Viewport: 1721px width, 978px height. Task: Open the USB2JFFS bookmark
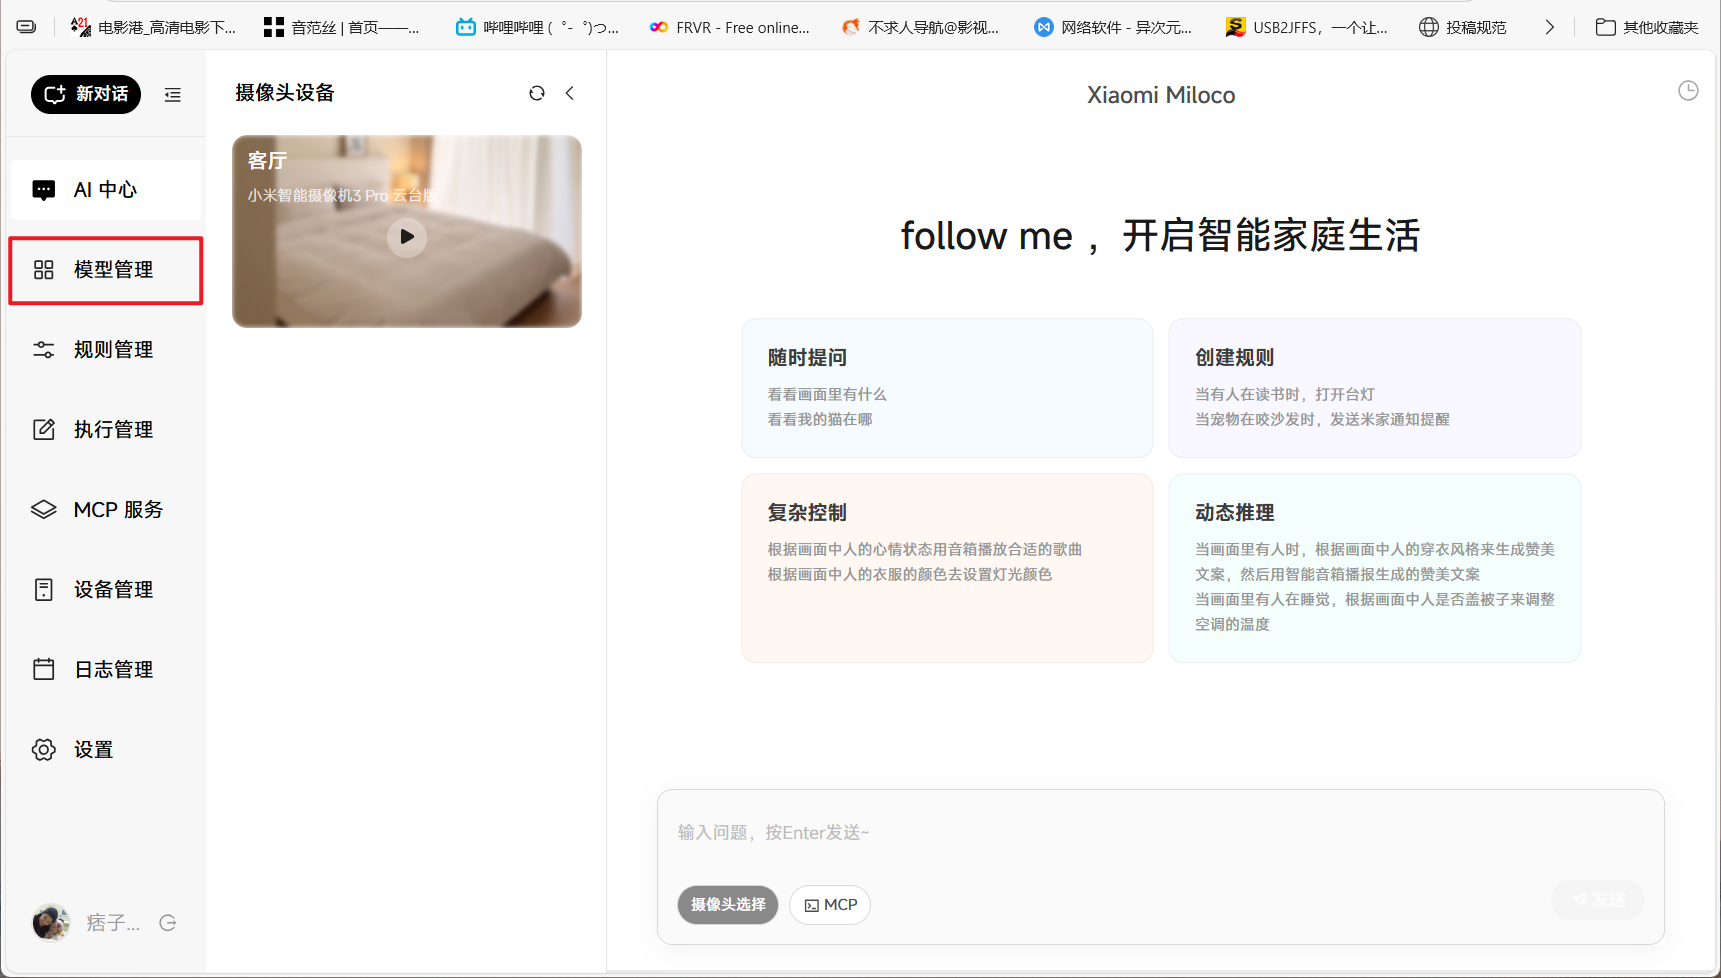click(x=1307, y=27)
